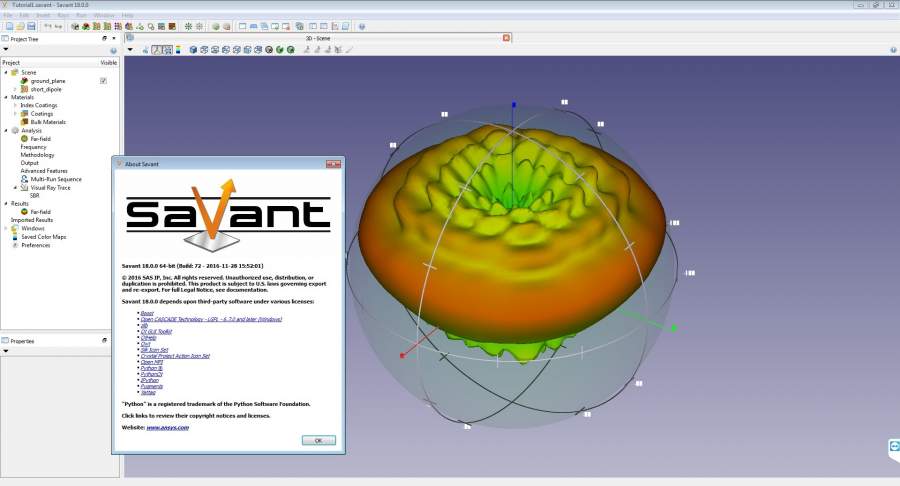Expand the Windows tree node
This screenshot has width=900, height=486.
[6, 228]
